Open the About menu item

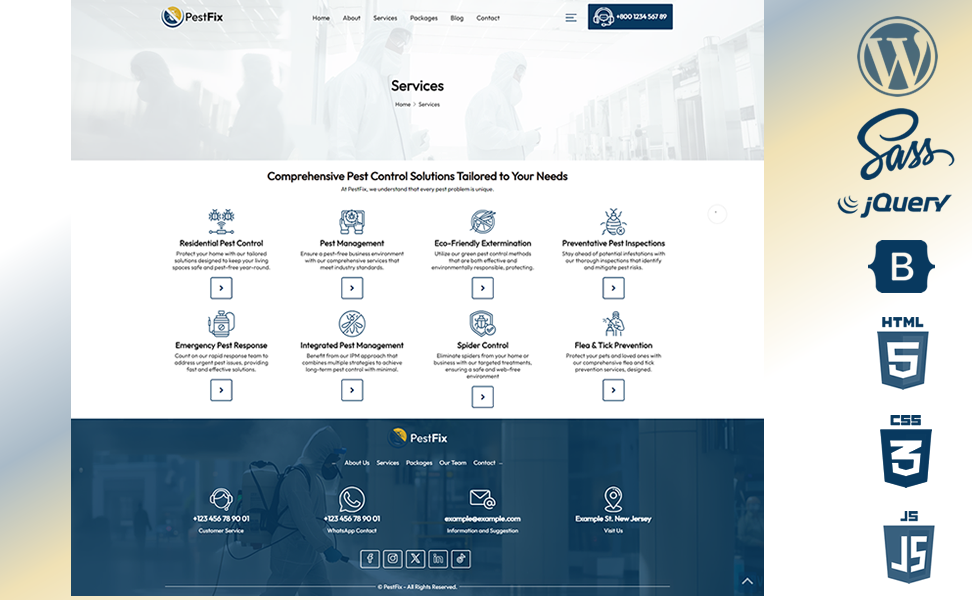click(351, 18)
